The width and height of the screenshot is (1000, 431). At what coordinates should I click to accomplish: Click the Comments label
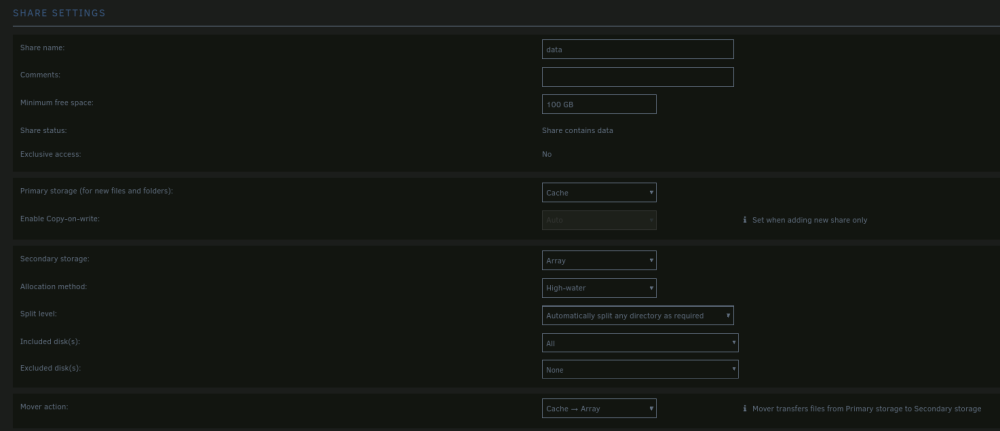click(40, 75)
